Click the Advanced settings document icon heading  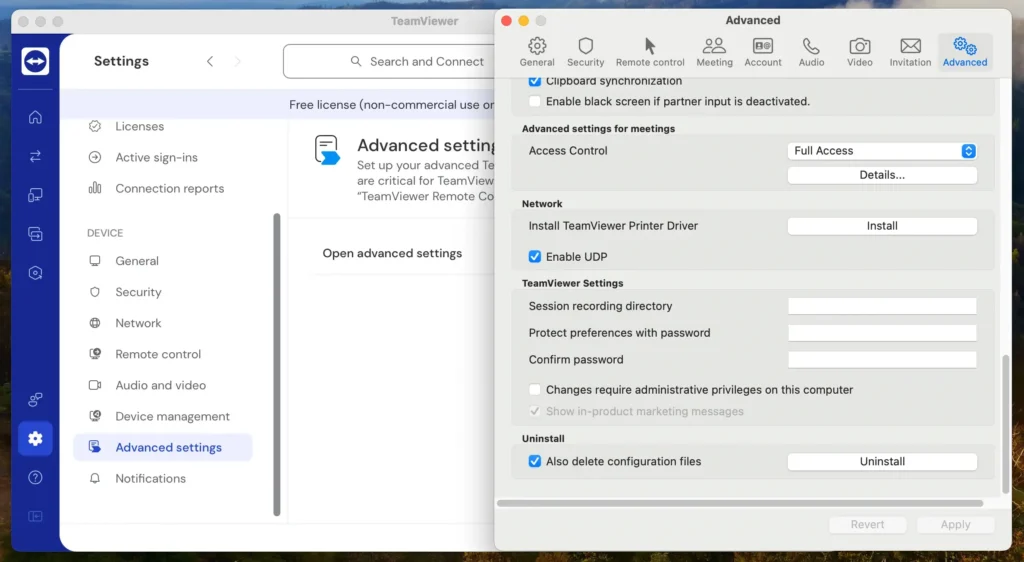coord(327,149)
